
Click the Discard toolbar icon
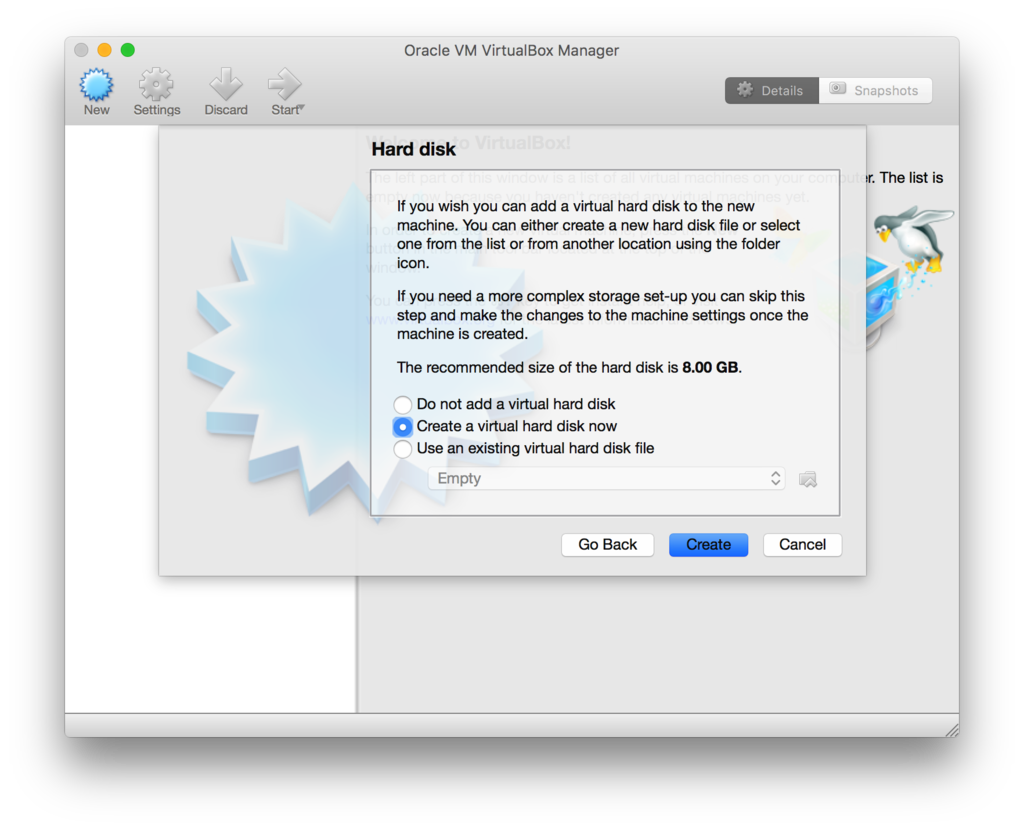(x=226, y=92)
